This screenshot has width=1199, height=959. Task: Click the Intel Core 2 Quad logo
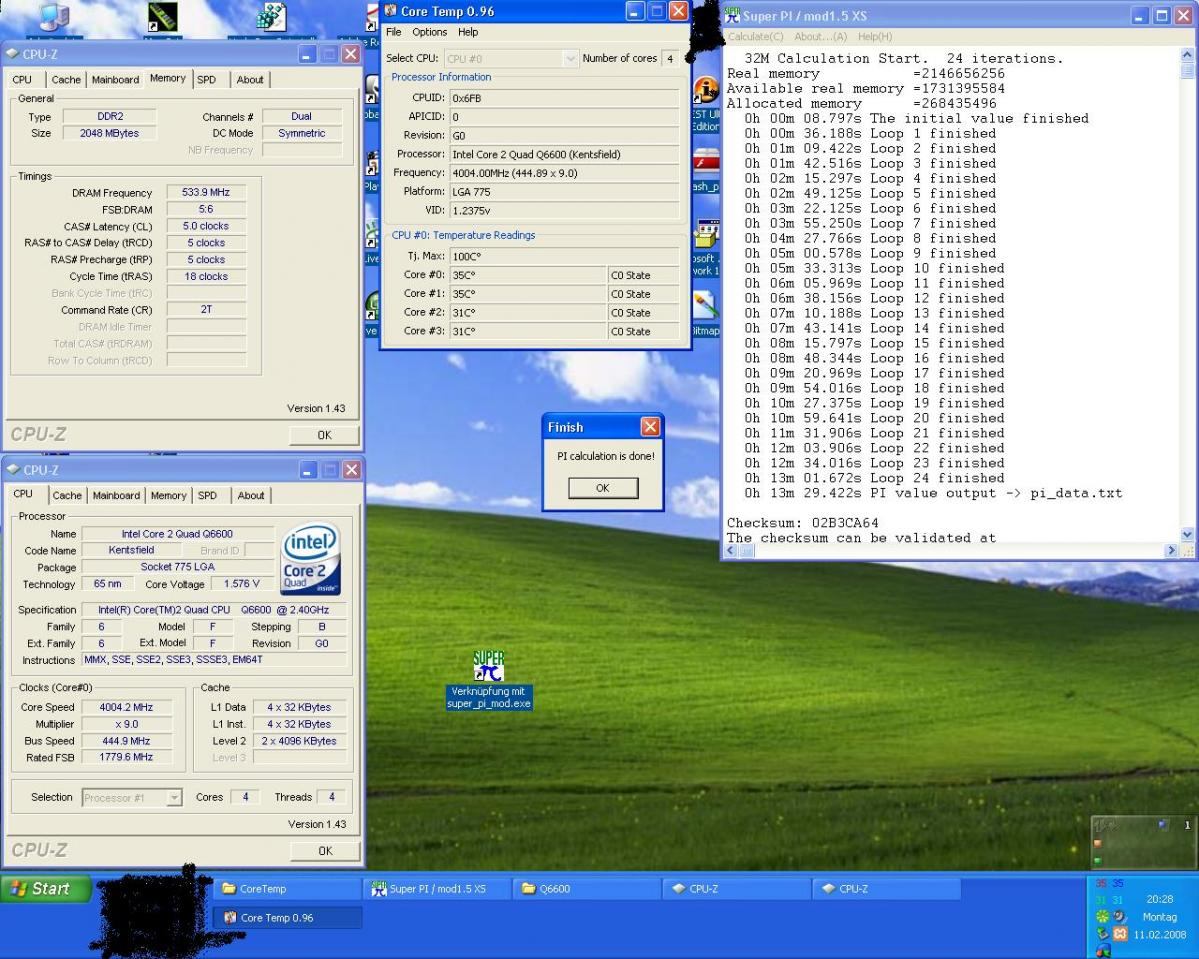pos(310,558)
